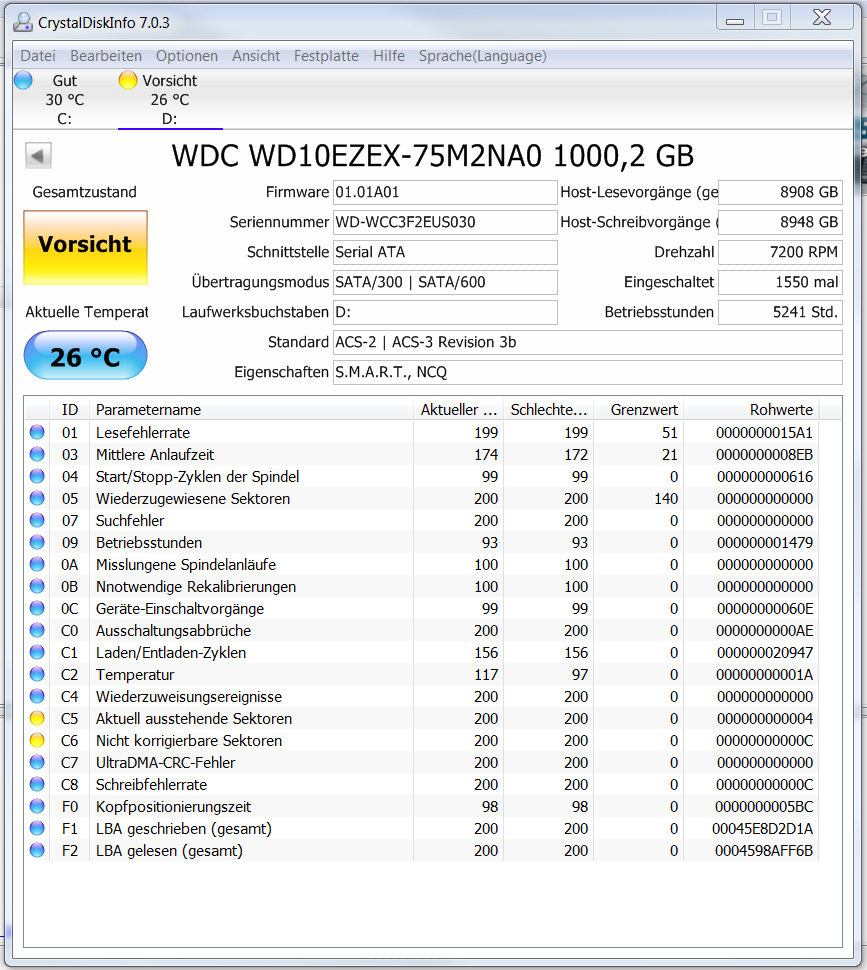Click raw value 00045E8D2D1A
This screenshot has height=970, width=867.
click(x=762, y=828)
